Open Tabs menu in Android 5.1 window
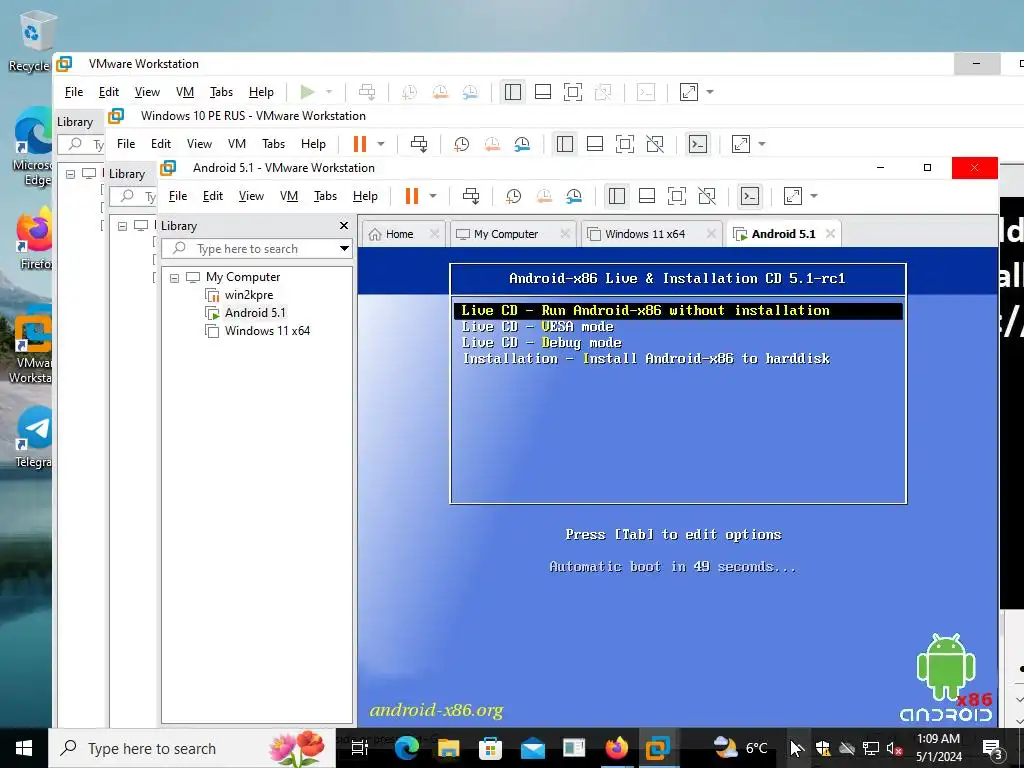Viewport: 1024px width, 768px height. click(325, 196)
